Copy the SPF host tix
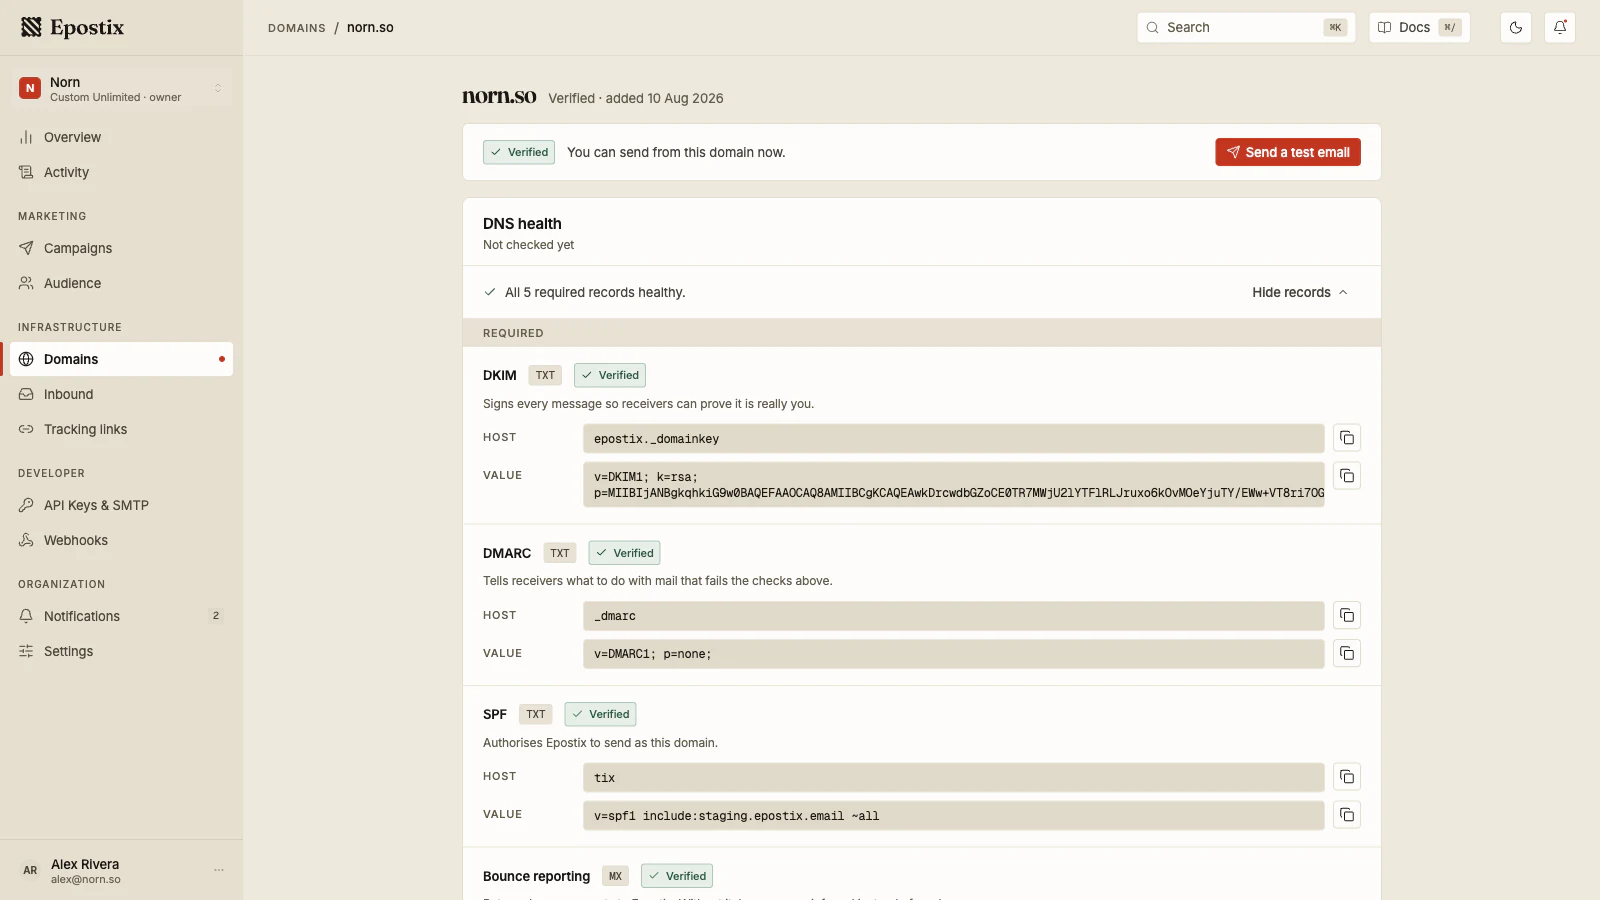 pyautogui.click(x=1347, y=777)
